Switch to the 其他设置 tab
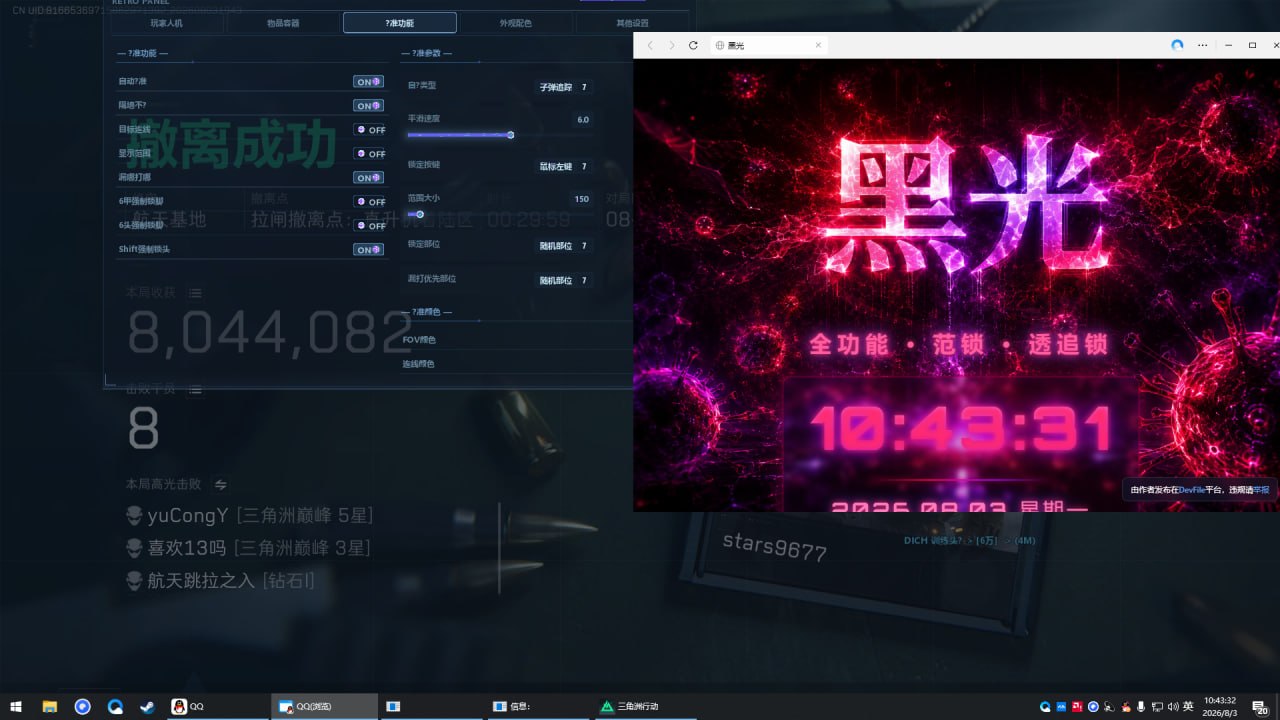Screen dimensions: 1280x720 click(632, 23)
